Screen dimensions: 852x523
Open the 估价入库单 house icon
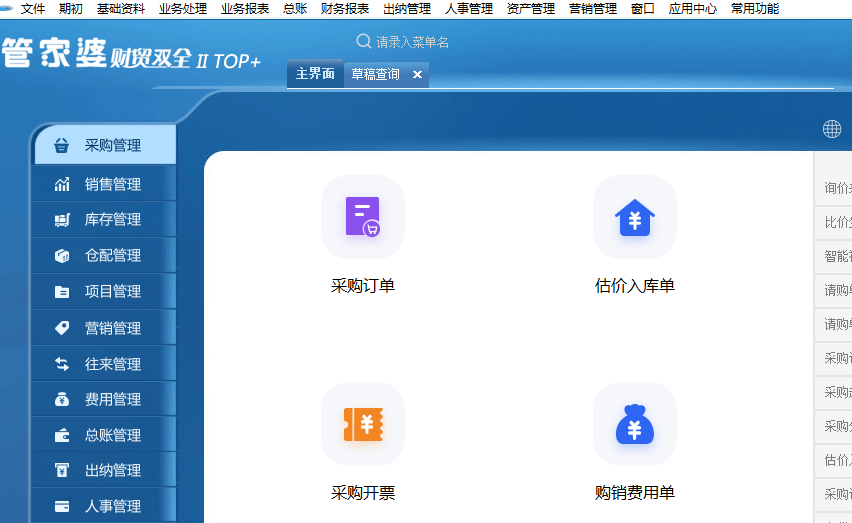click(x=634, y=217)
